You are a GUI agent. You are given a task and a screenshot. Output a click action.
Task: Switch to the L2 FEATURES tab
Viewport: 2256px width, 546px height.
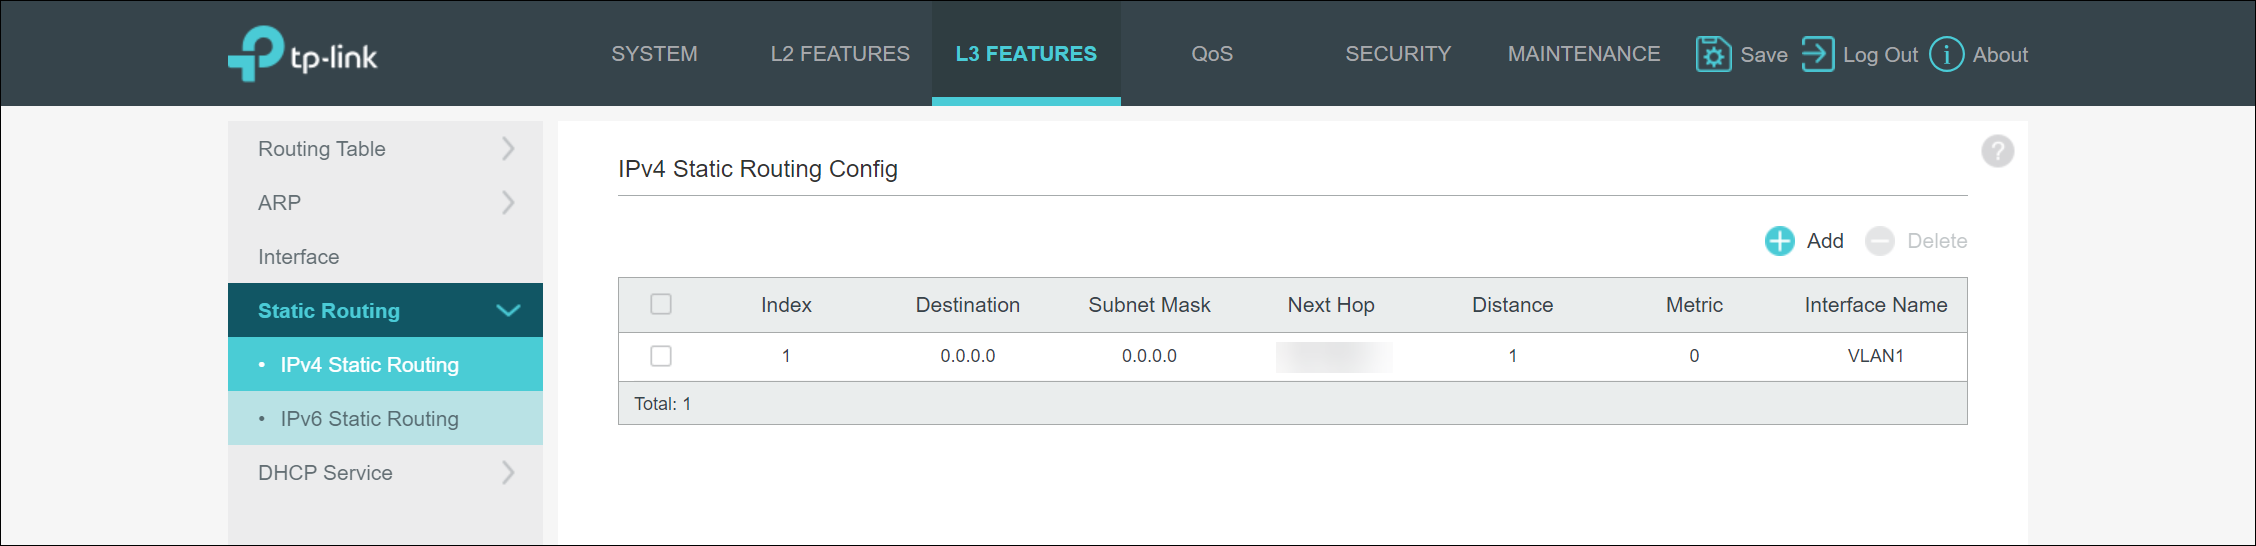tap(840, 54)
